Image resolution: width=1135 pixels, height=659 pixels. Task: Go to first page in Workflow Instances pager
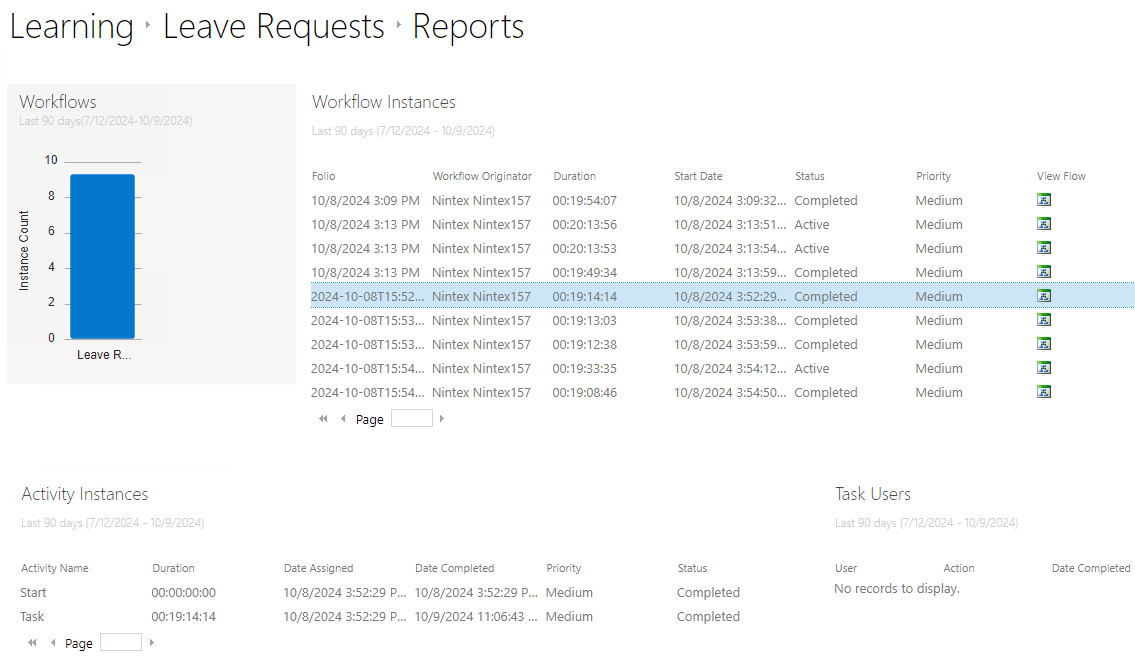point(323,419)
